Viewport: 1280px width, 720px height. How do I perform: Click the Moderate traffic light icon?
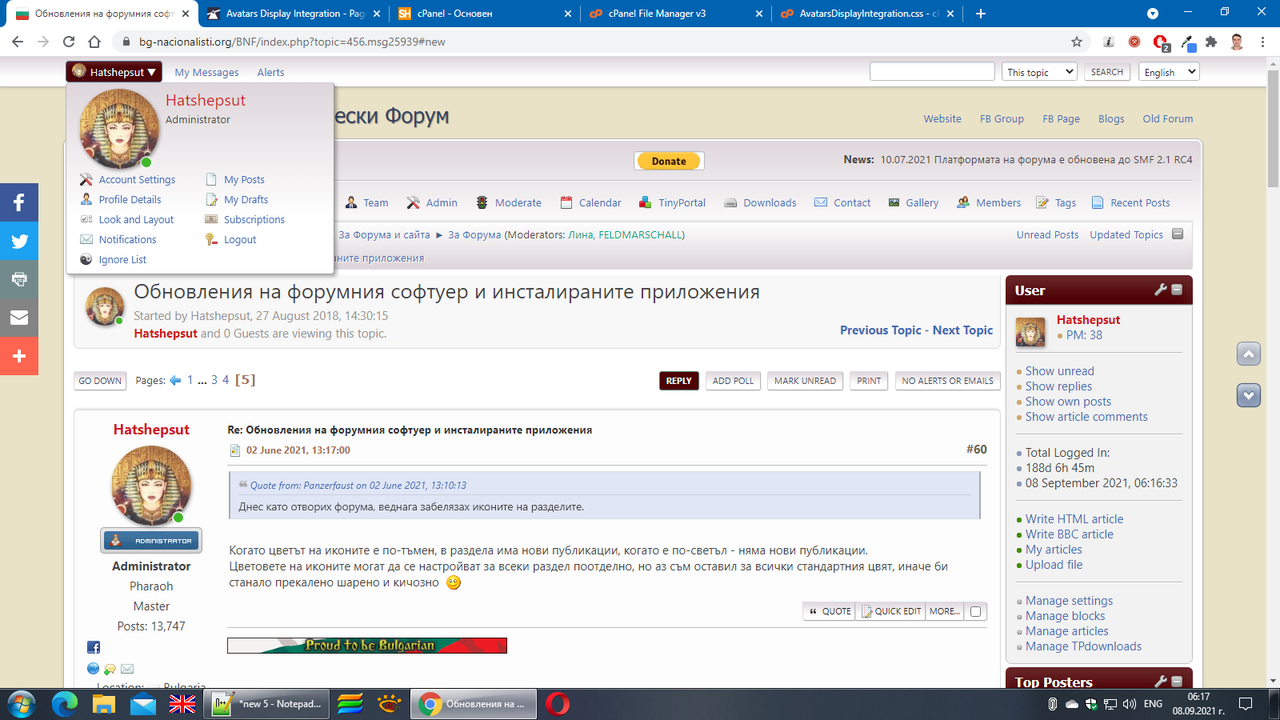pos(482,203)
